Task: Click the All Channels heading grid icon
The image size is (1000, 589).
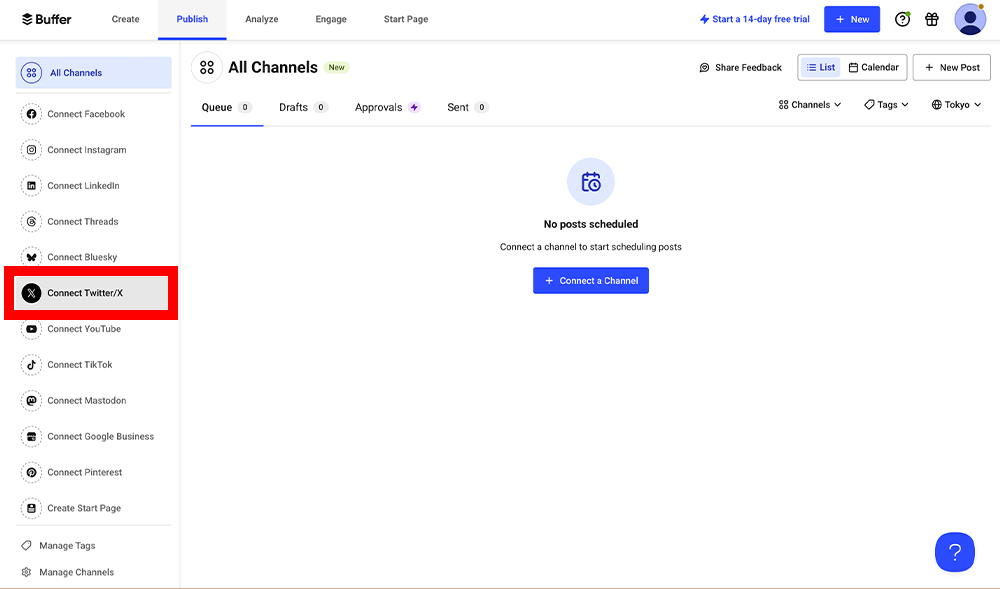Action: [x=207, y=68]
